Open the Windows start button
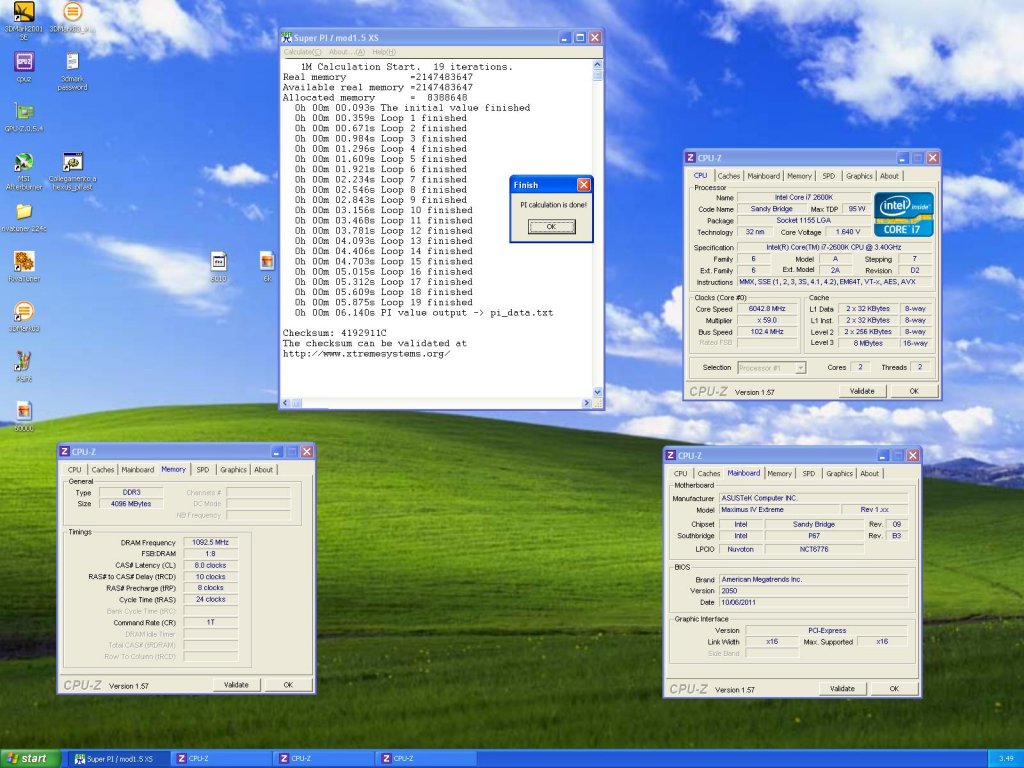Image resolution: width=1024 pixels, height=768 pixels. 30,759
